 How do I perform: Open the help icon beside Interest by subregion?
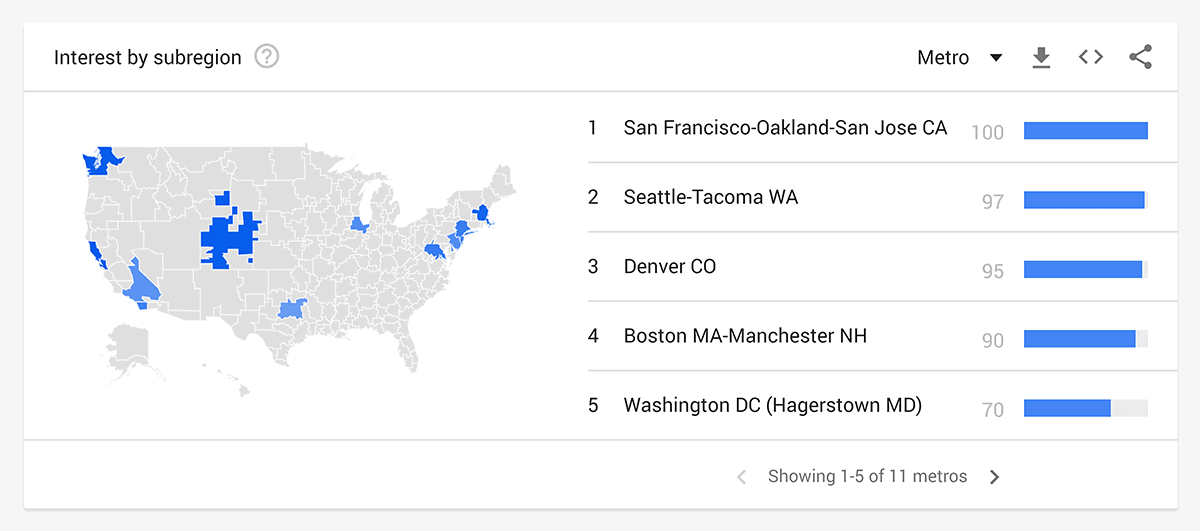(x=266, y=57)
